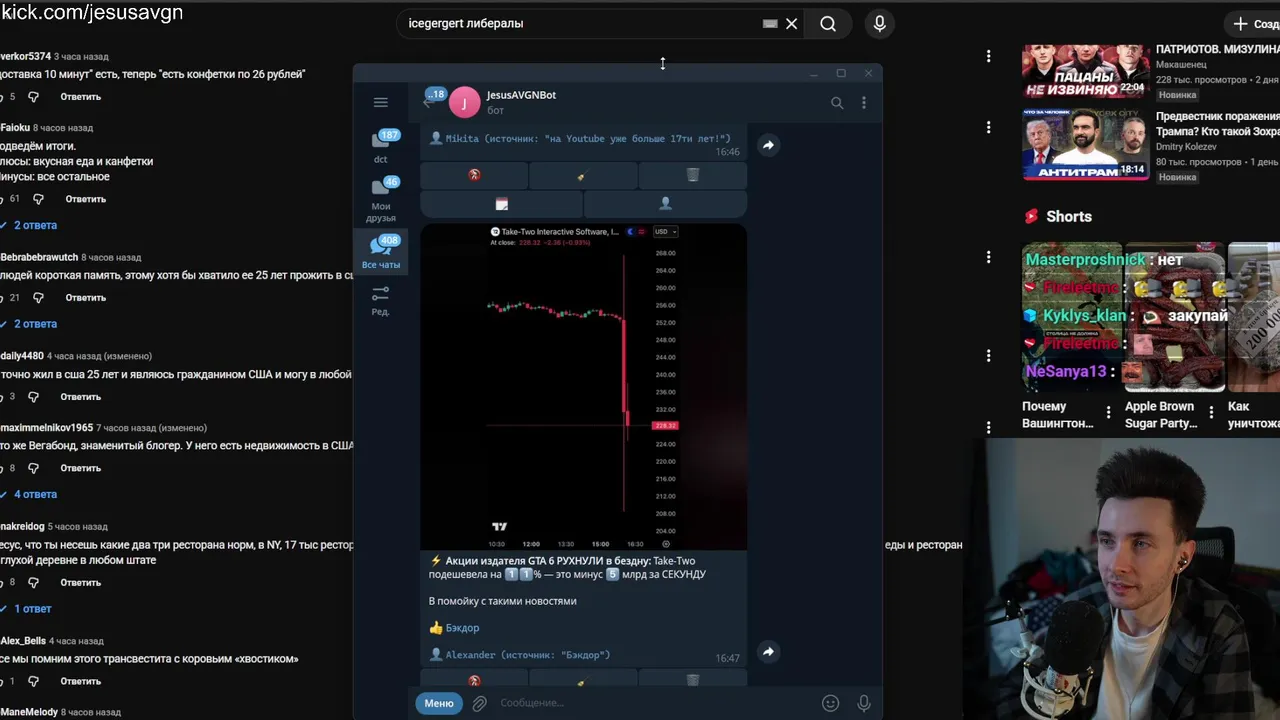Open options for Почему Вашингтон short
This screenshot has width=1280, height=720.
1108,412
